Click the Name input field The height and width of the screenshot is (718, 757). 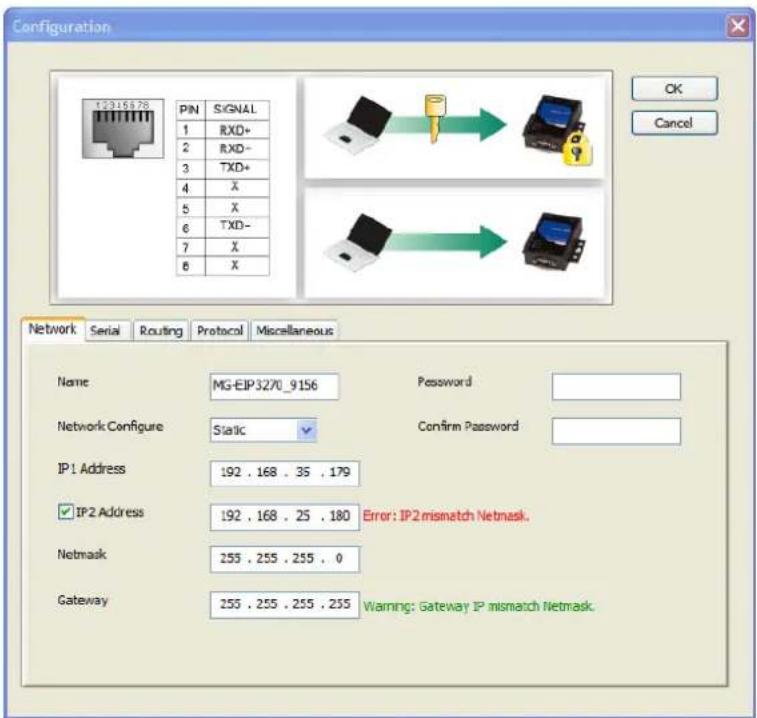click(274, 386)
